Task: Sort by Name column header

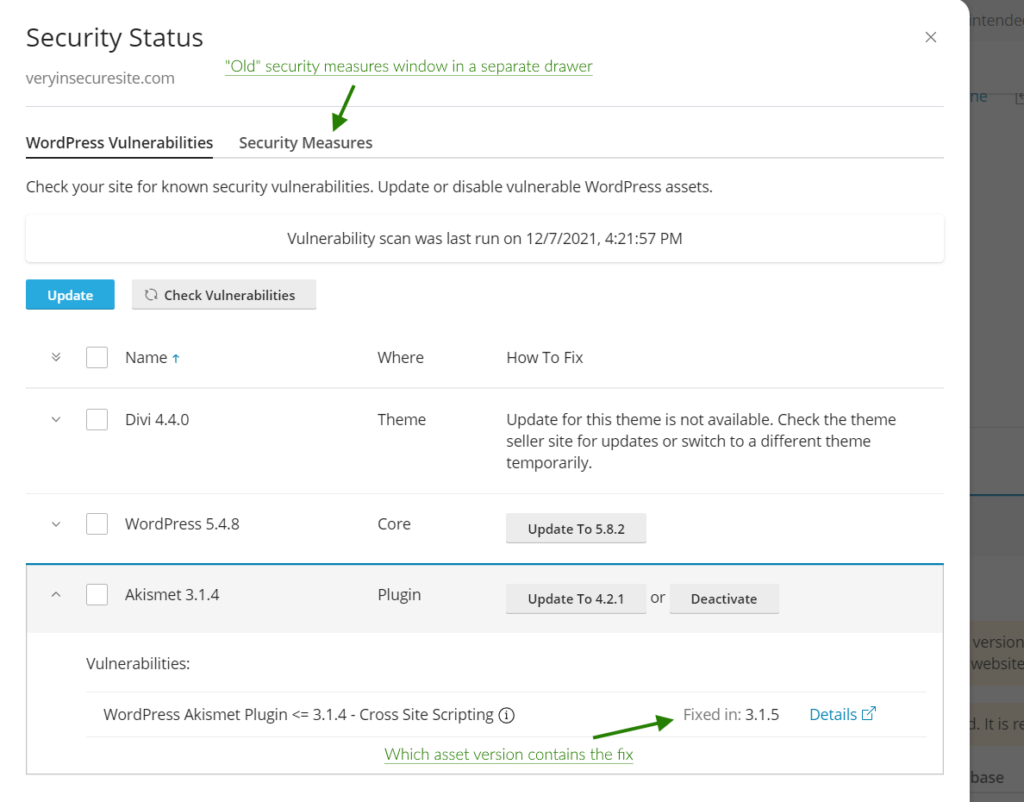Action: [146, 357]
